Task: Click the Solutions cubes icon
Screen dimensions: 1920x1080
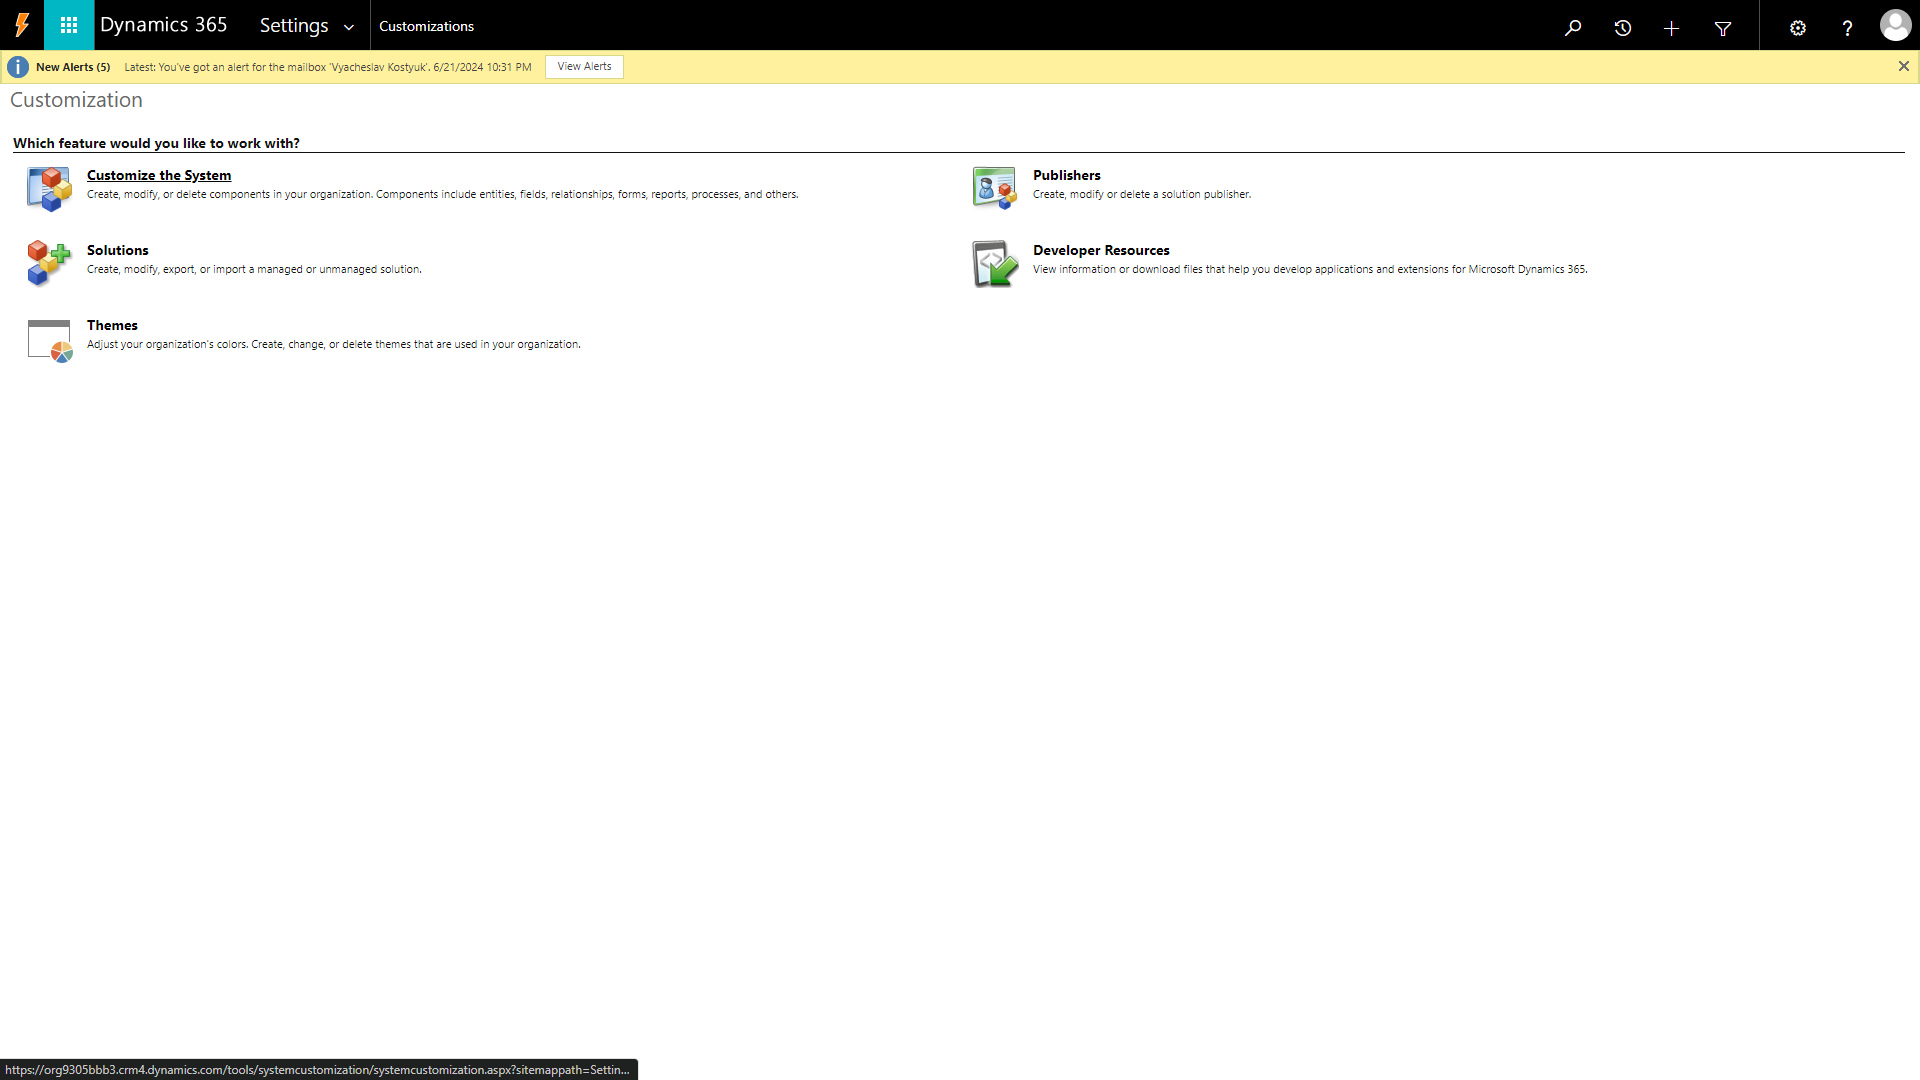Action: pyautogui.click(x=49, y=263)
